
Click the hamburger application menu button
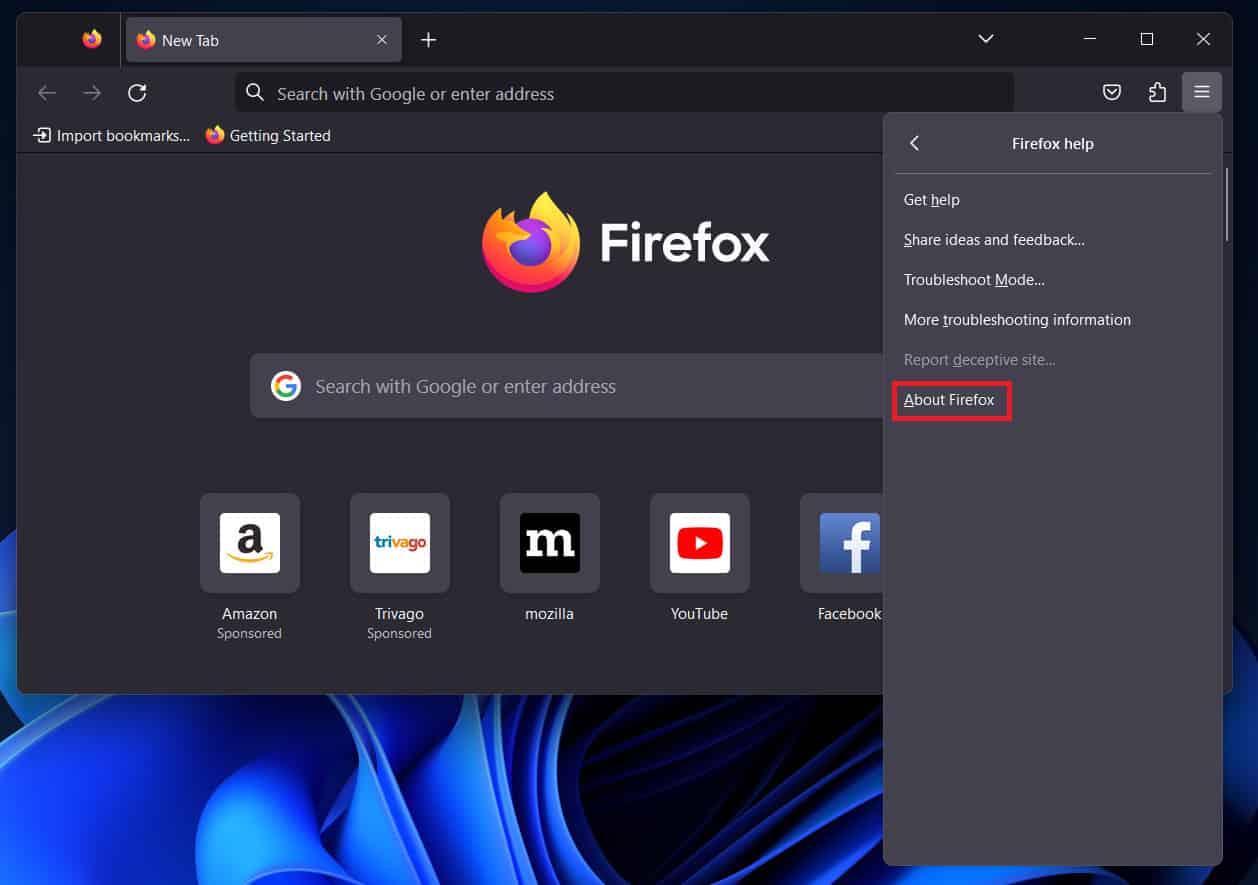tap(1201, 93)
